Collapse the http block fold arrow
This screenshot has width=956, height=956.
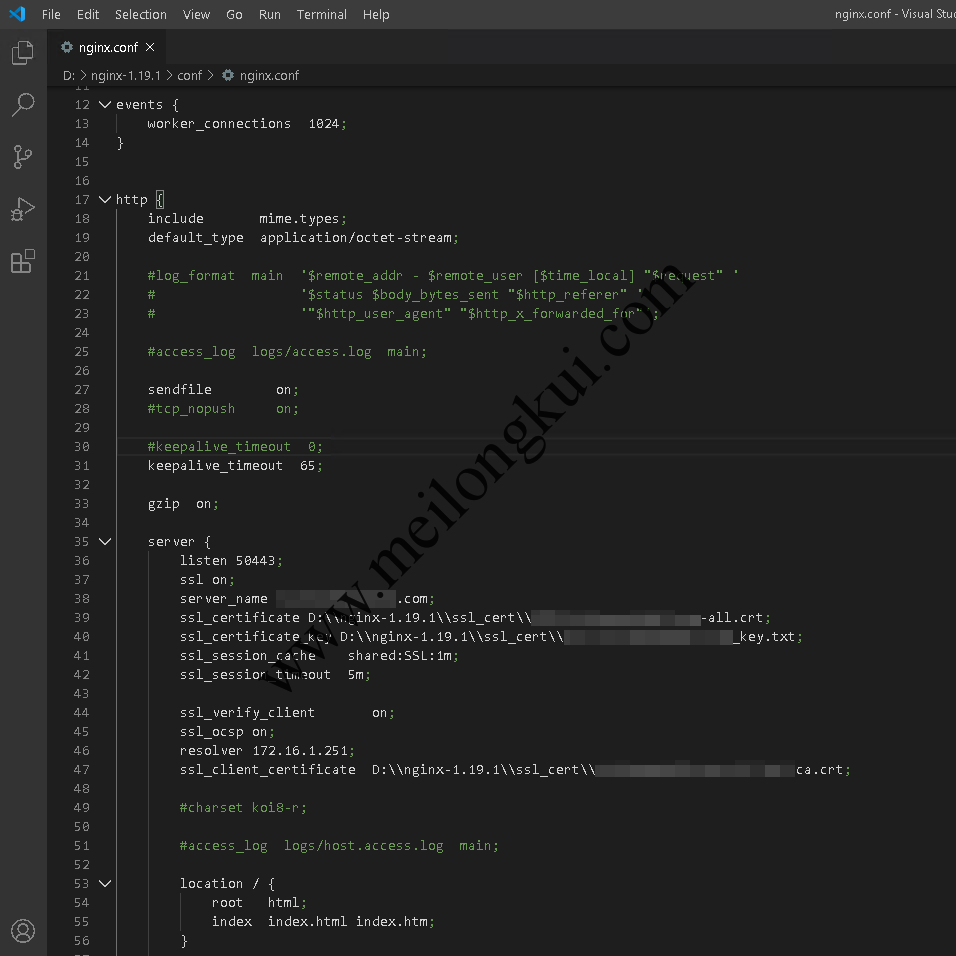pos(105,199)
